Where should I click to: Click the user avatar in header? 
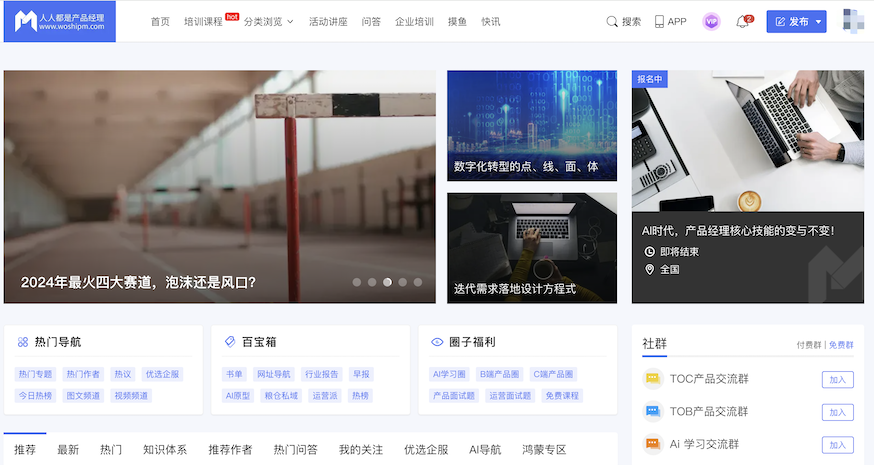(853, 21)
